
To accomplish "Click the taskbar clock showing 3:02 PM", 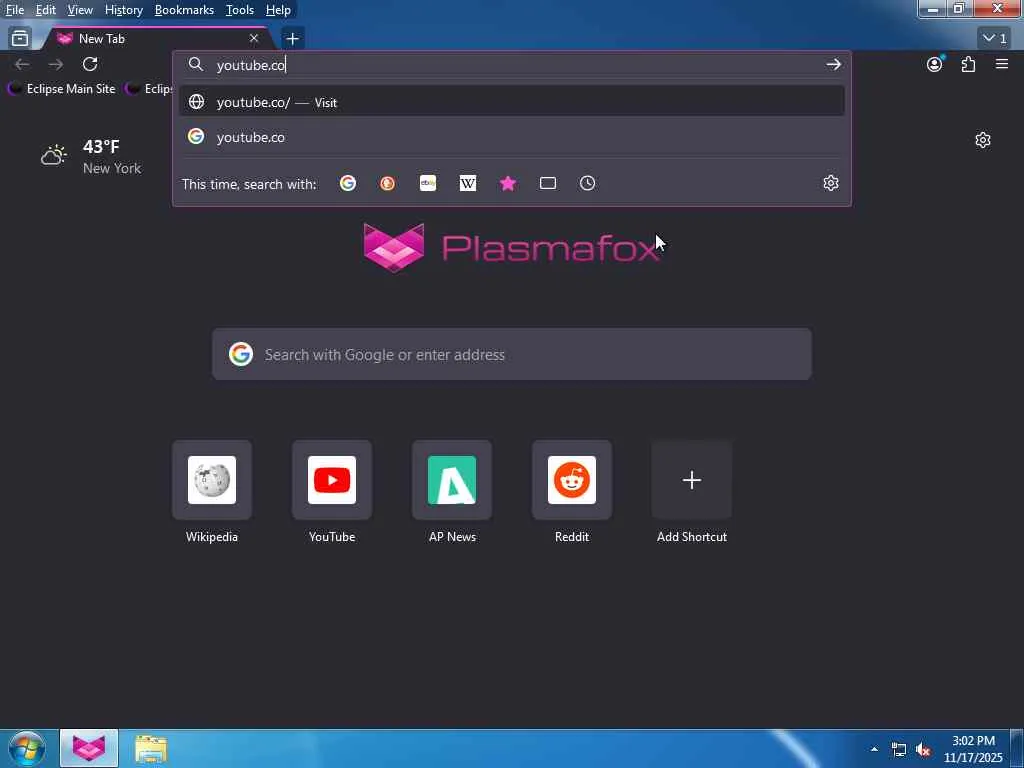I will pos(973,749).
